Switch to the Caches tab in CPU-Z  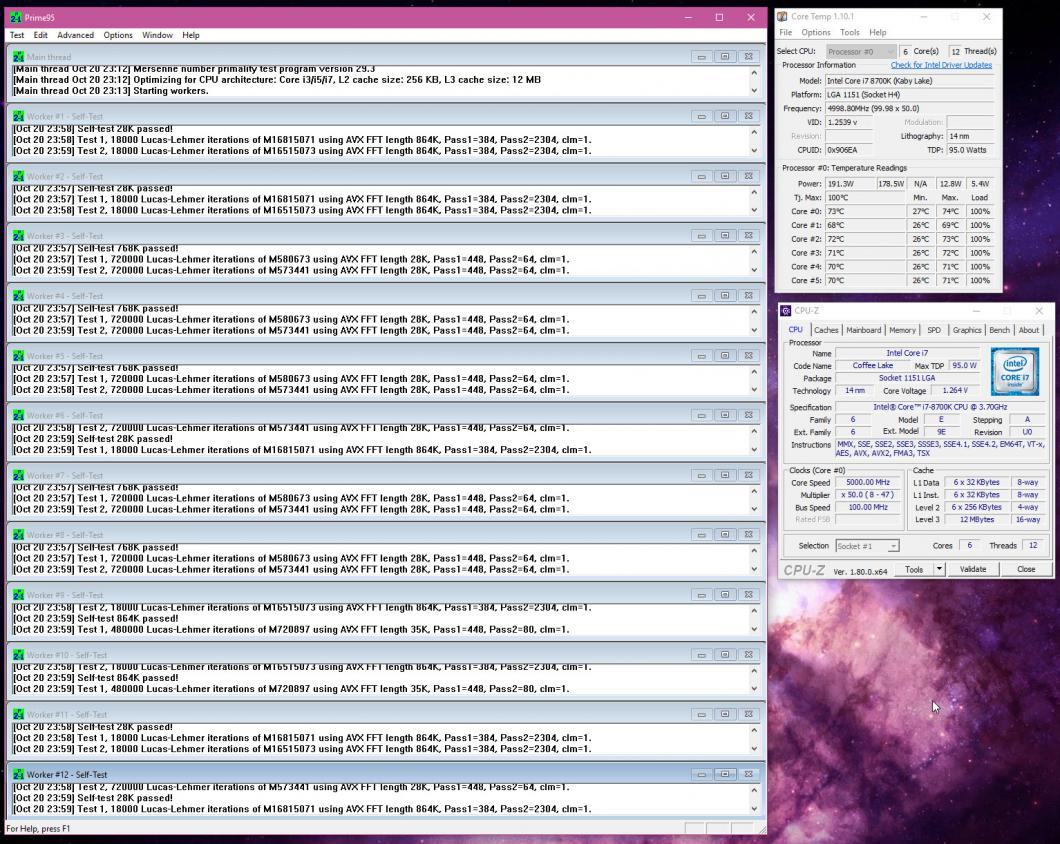point(825,330)
